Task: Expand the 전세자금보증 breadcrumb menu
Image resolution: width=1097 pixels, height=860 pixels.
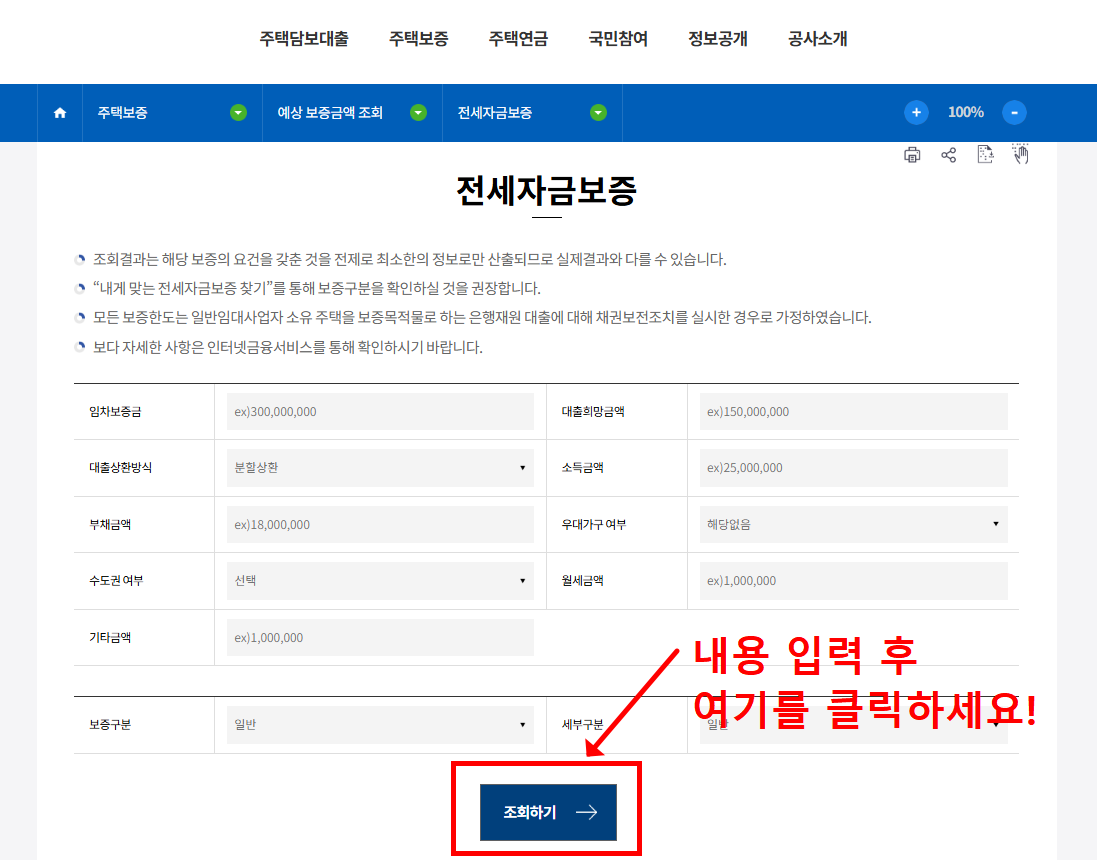Action: (597, 112)
